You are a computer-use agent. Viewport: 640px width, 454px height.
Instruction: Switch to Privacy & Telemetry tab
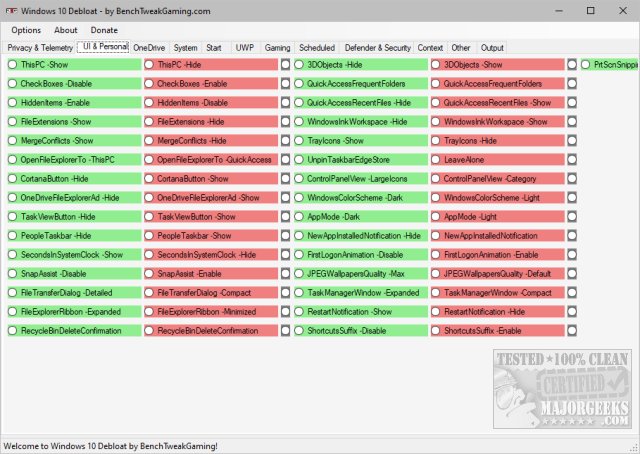click(x=40, y=48)
